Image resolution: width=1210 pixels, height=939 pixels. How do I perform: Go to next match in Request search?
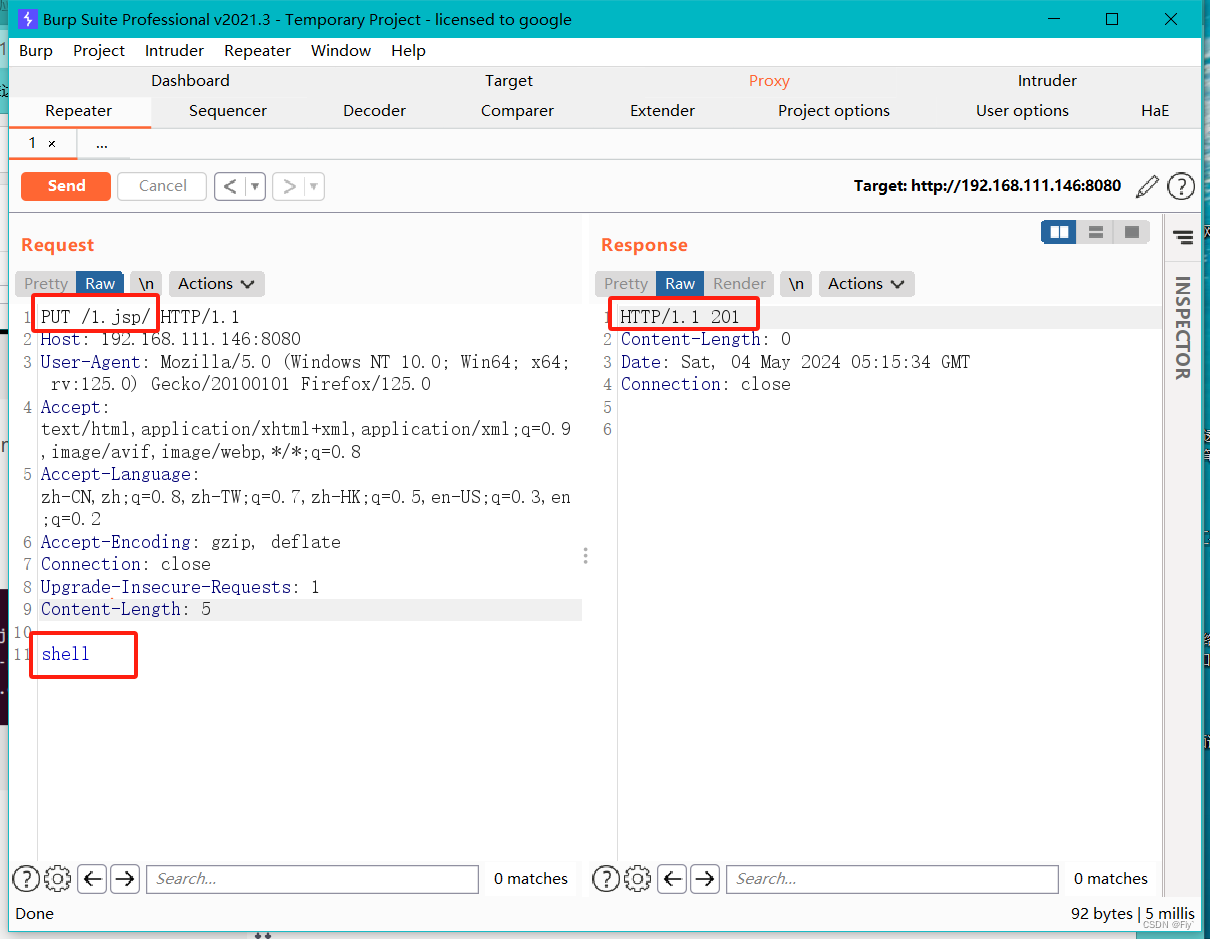tap(124, 879)
